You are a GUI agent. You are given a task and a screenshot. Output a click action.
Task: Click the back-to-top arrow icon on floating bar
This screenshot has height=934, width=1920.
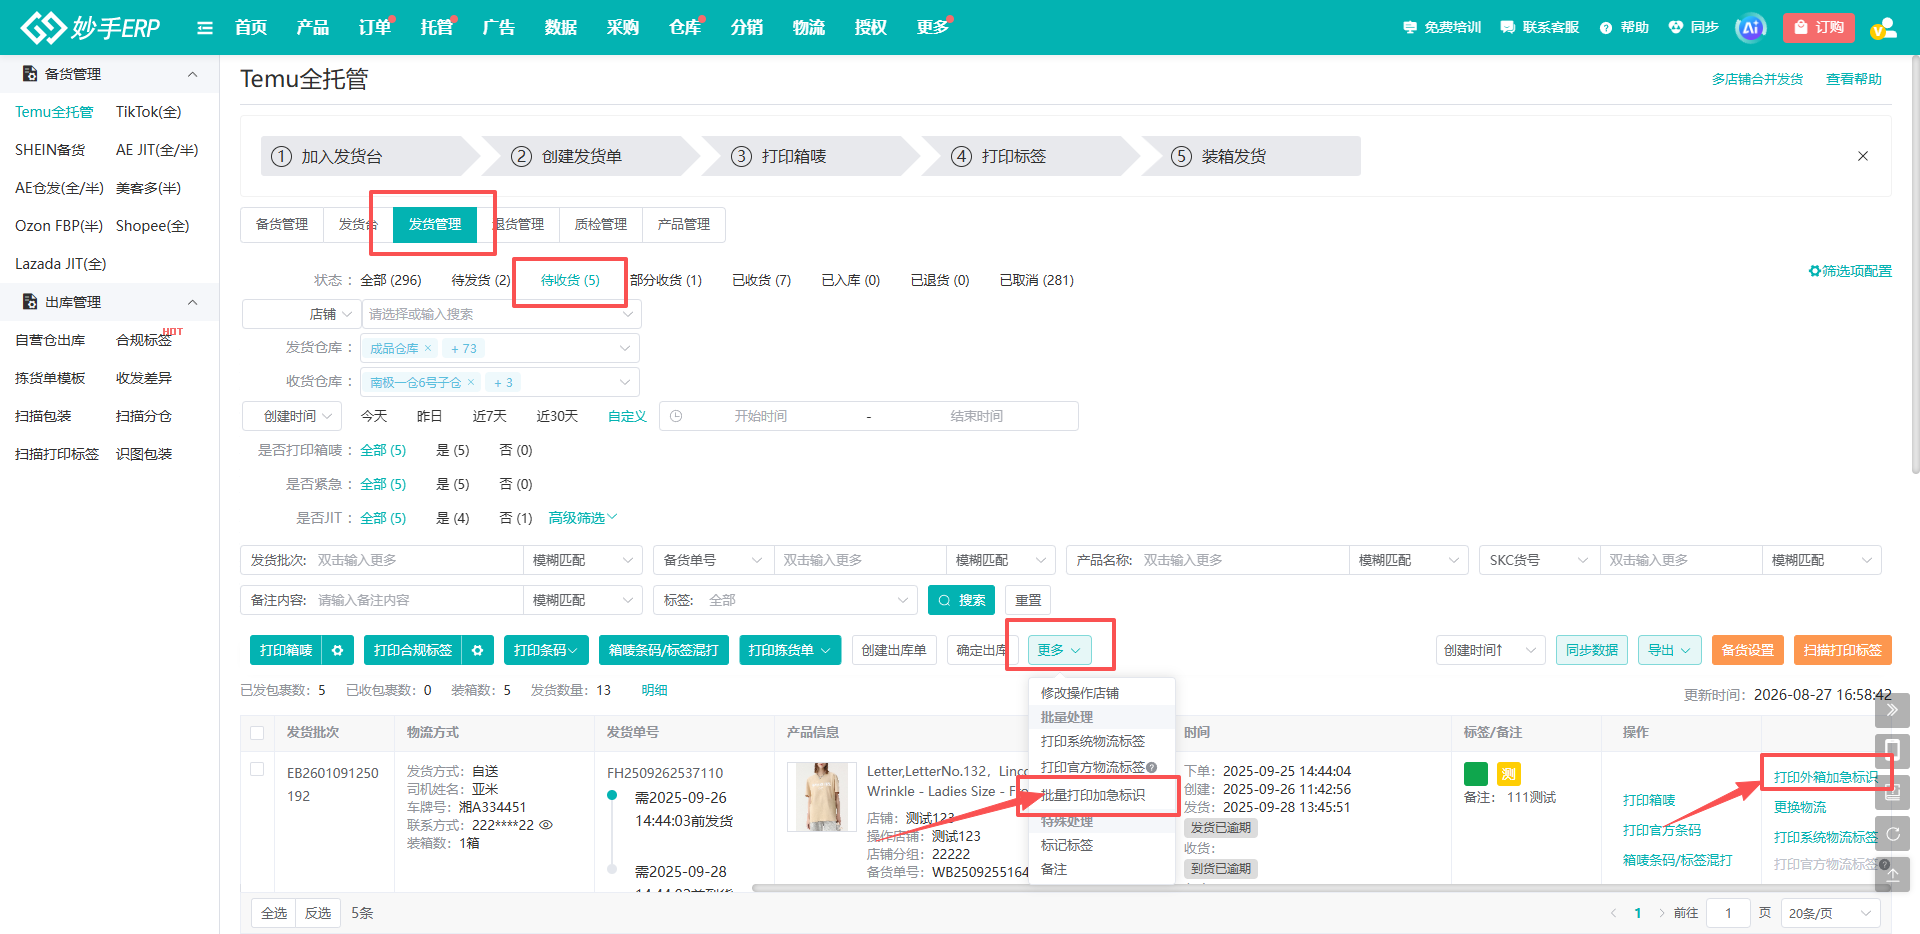coord(1892,874)
